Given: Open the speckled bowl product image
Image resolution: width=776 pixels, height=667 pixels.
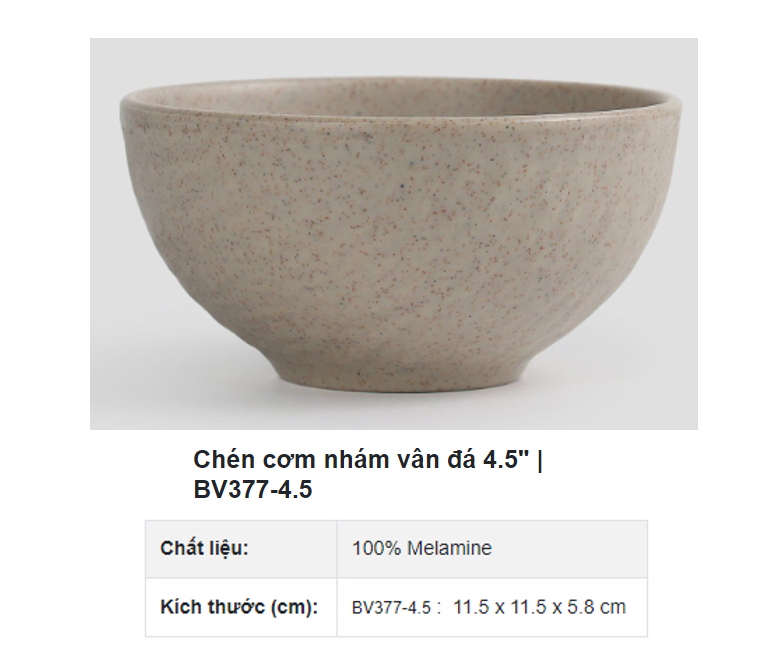Looking at the screenshot, I should [393, 234].
